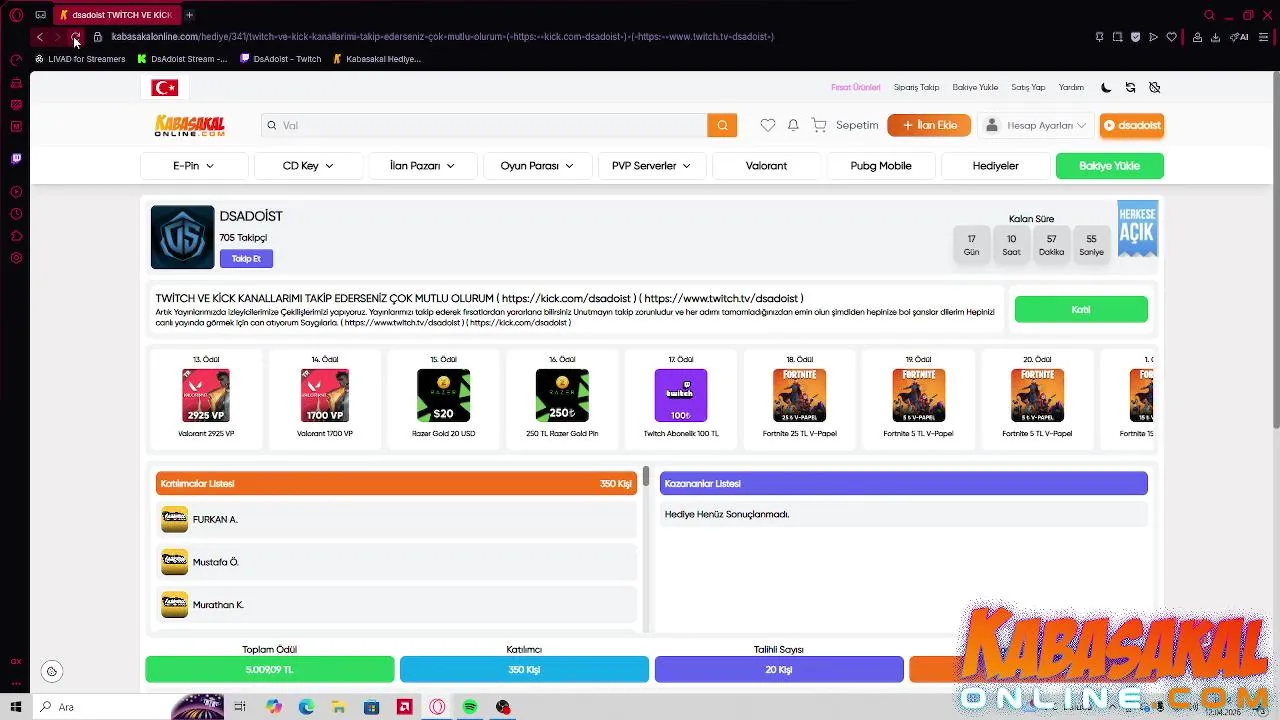Open notifications bell icon
Image resolution: width=1280 pixels, height=720 pixels.
pos(793,125)
